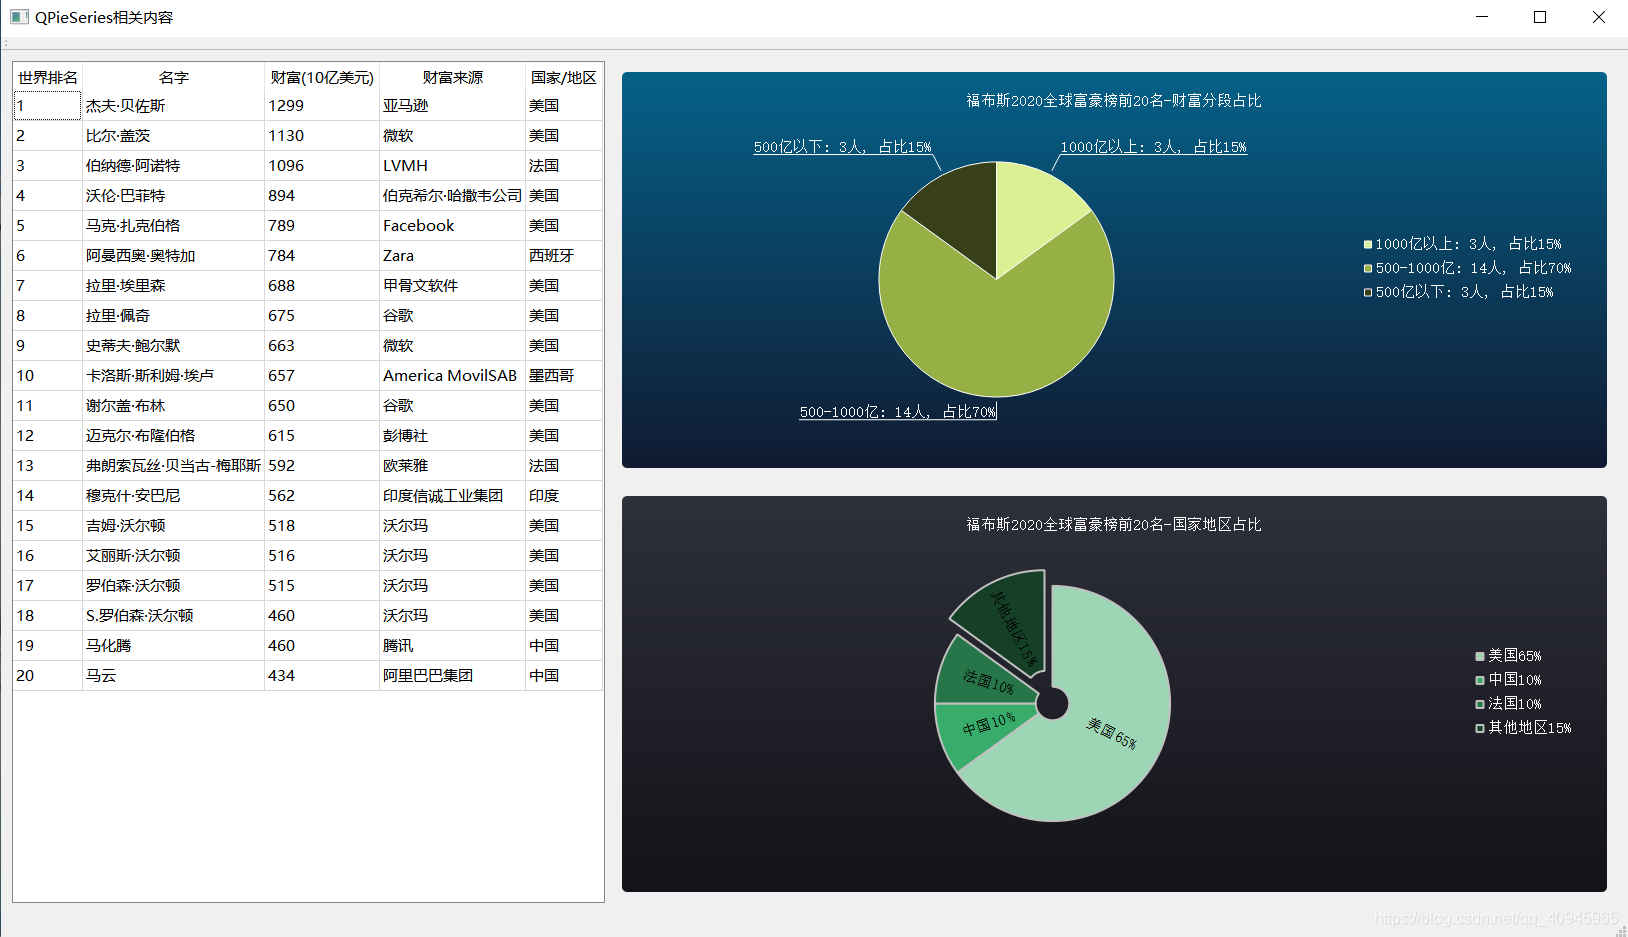Click the slice label 500-1000亿：14人，占比70%

click(x=898, y=412)
